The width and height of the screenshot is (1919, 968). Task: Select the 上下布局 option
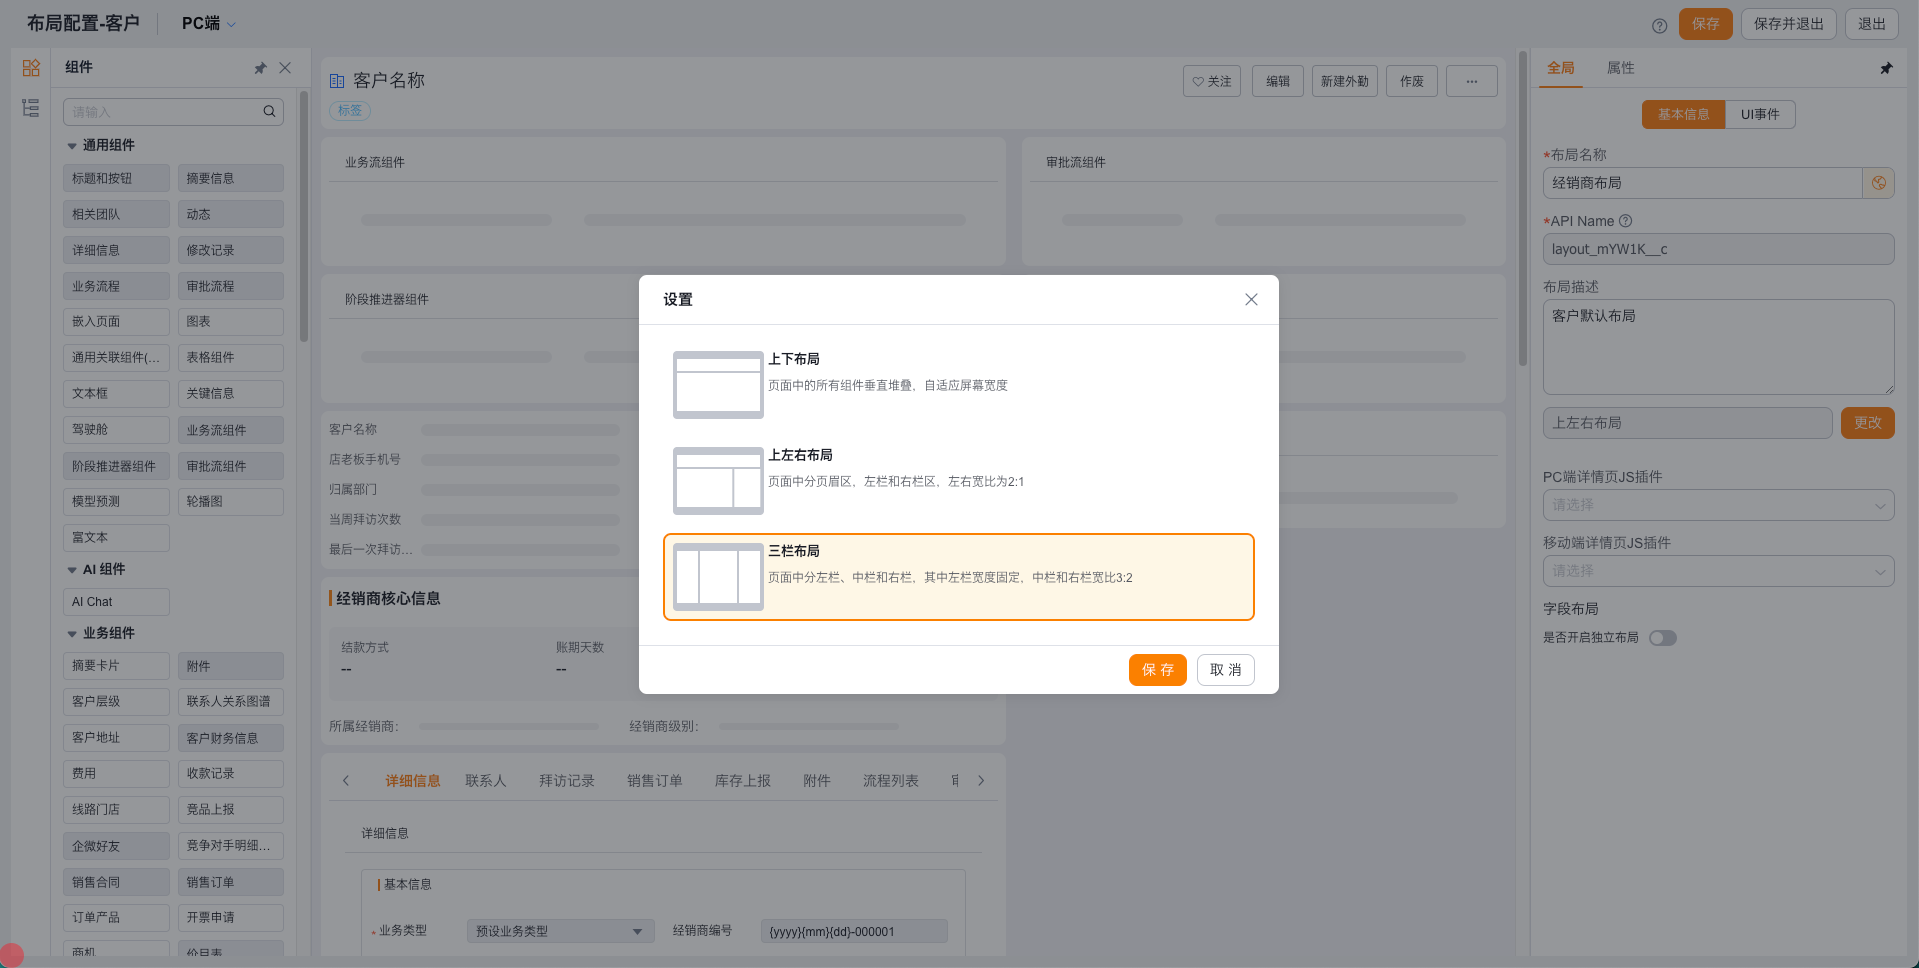(x=958, y=385)
